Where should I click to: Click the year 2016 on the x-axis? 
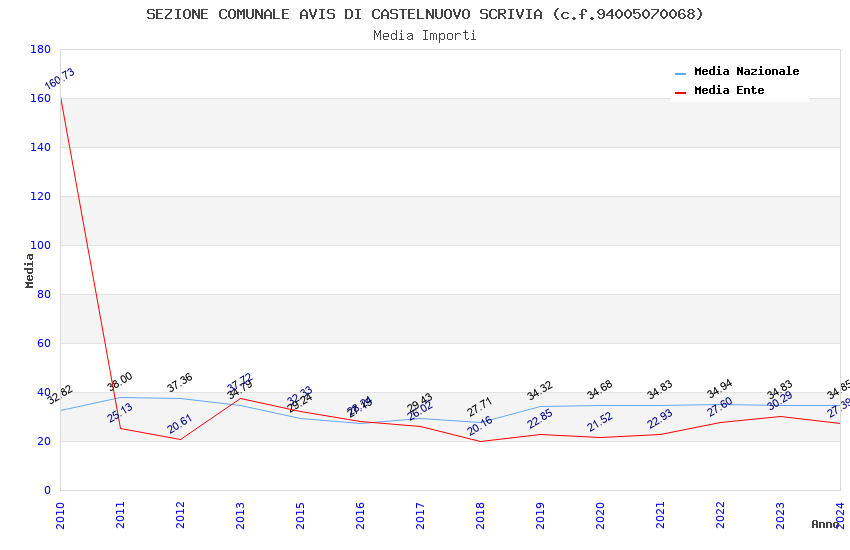point(360,515)
